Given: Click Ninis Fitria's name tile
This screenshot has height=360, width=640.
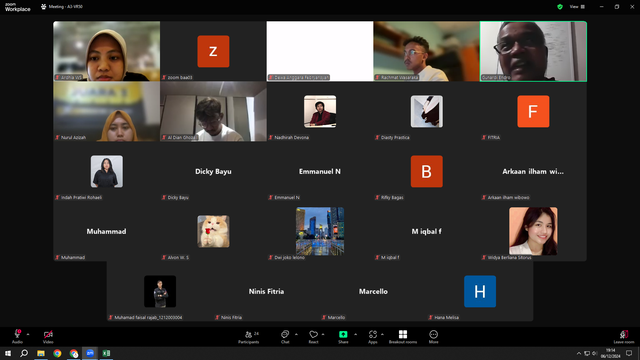Looking at the screenshot, I should tap(267, 291).
